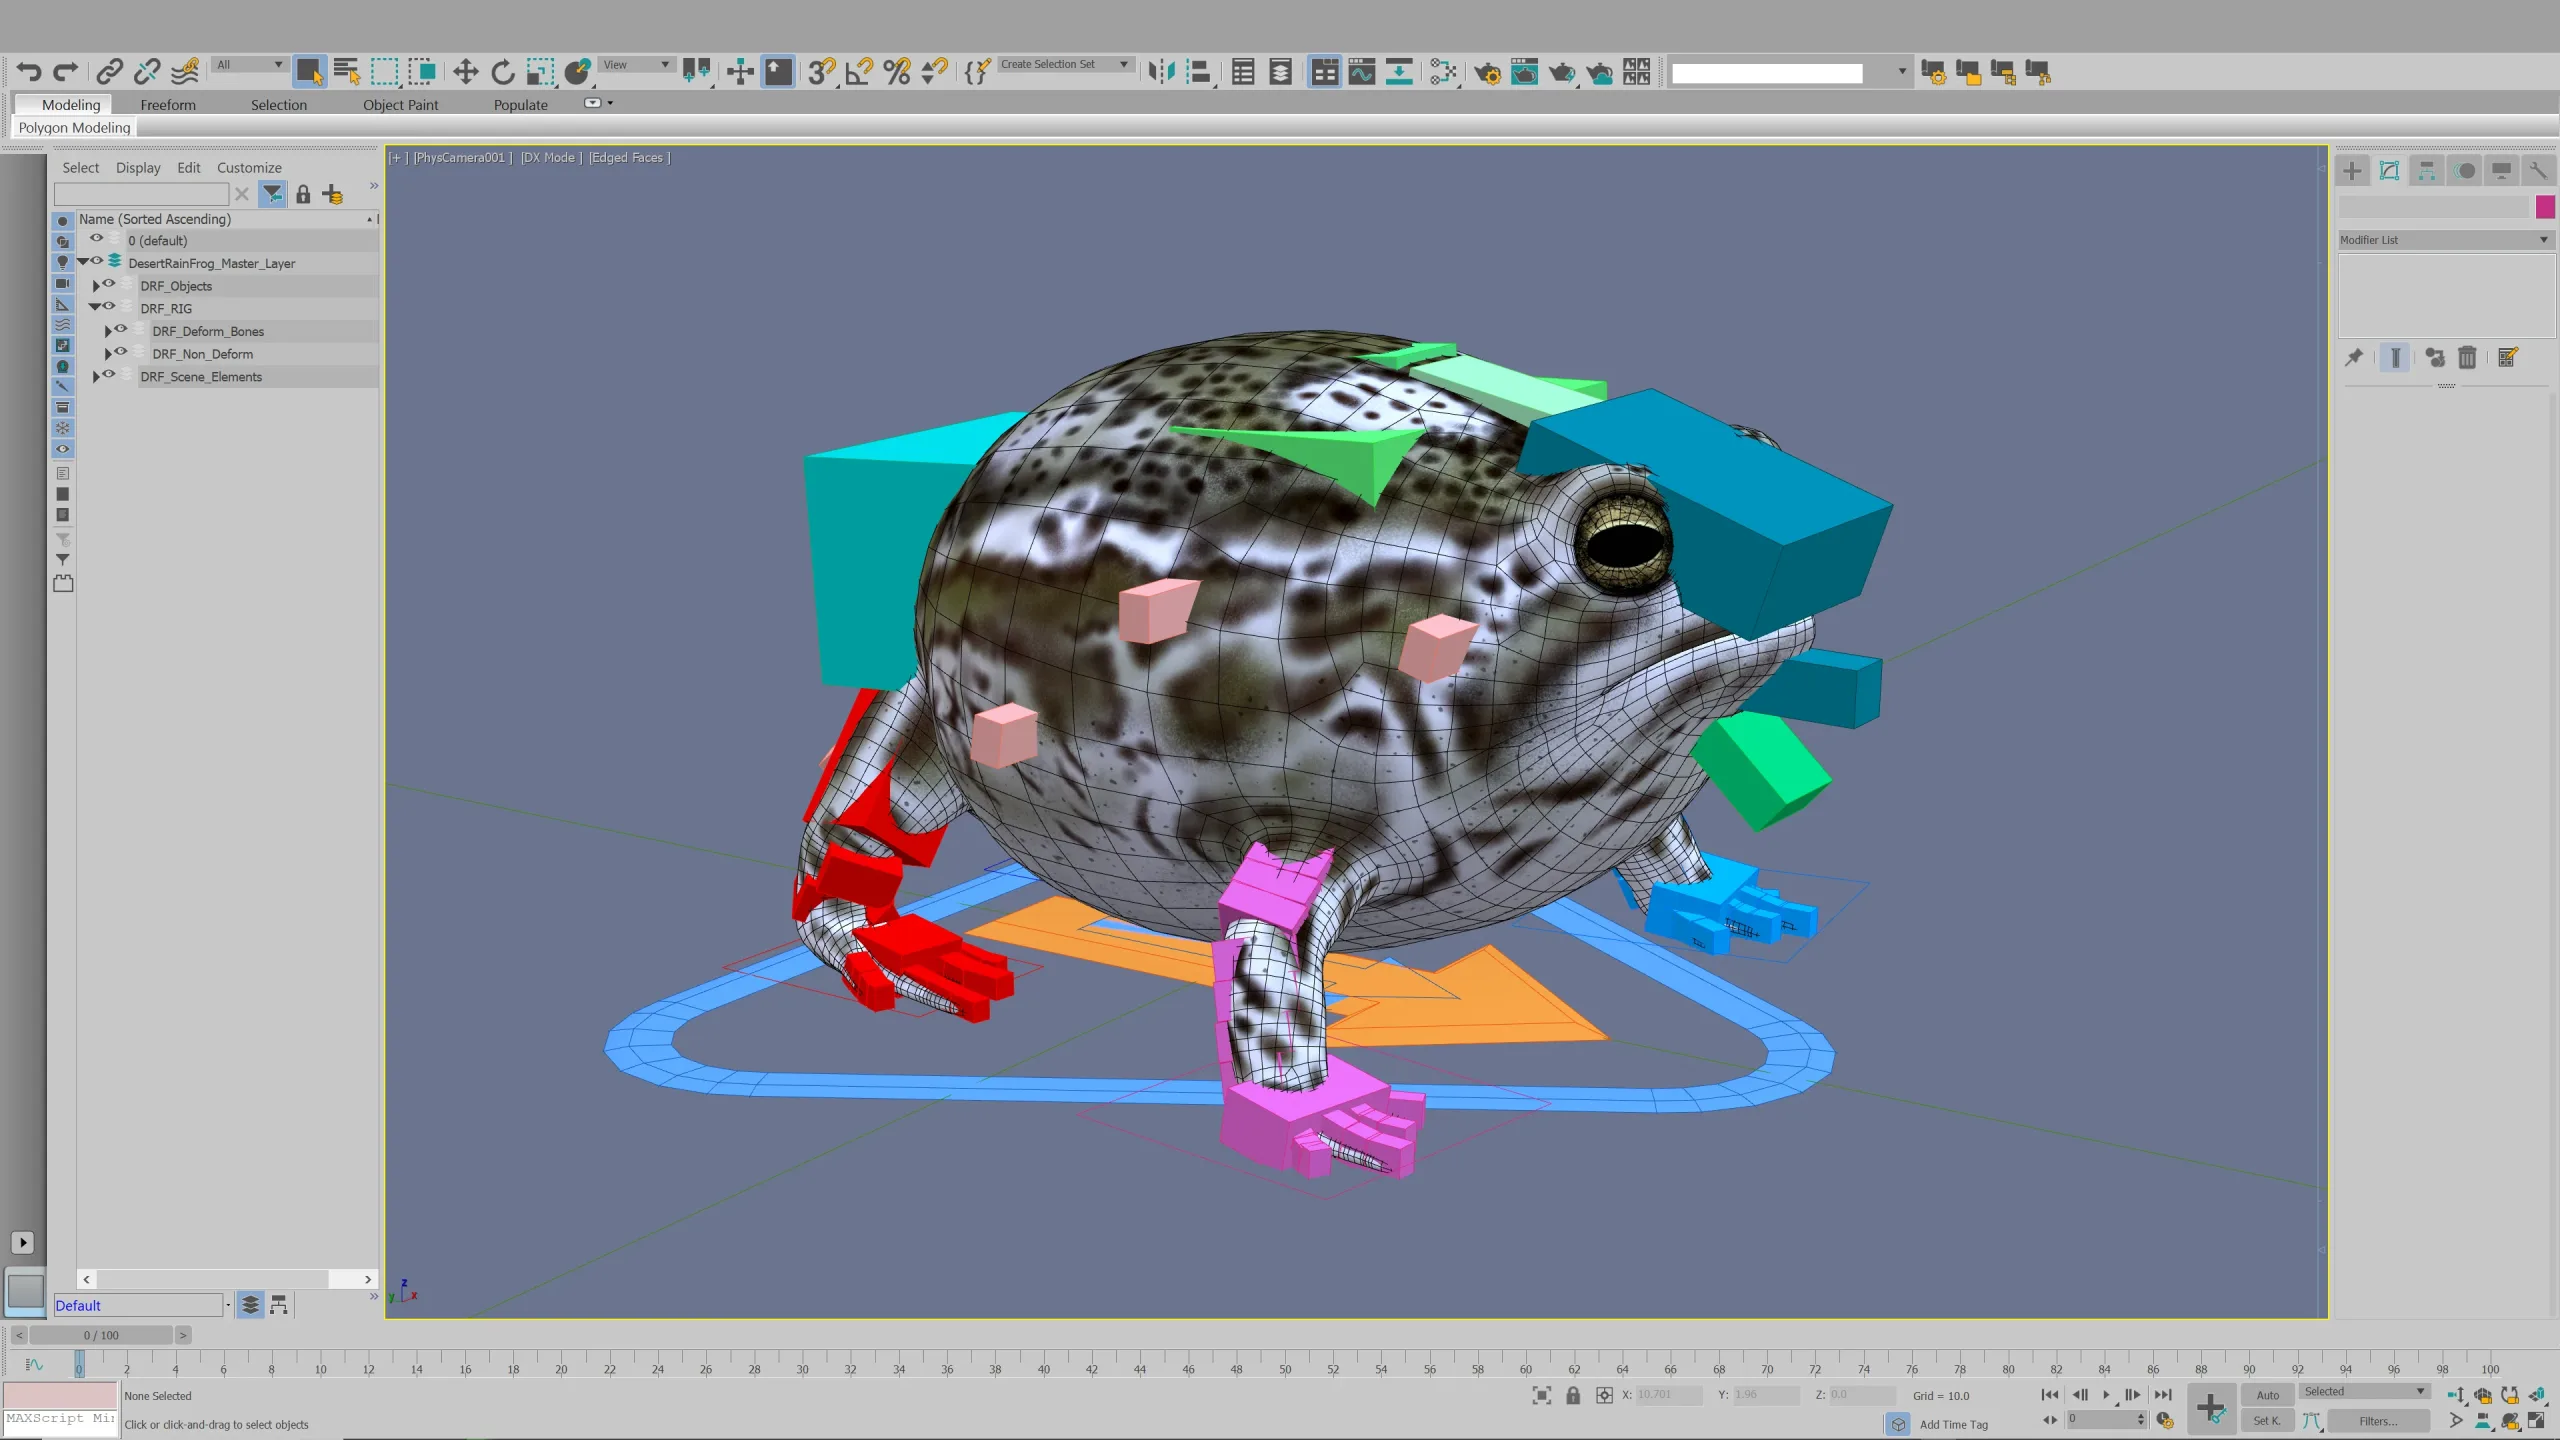This screenshot has height=1440, width=2560.
Task: Click the Scene Explorer search field
Action: (x=141, y=194)
